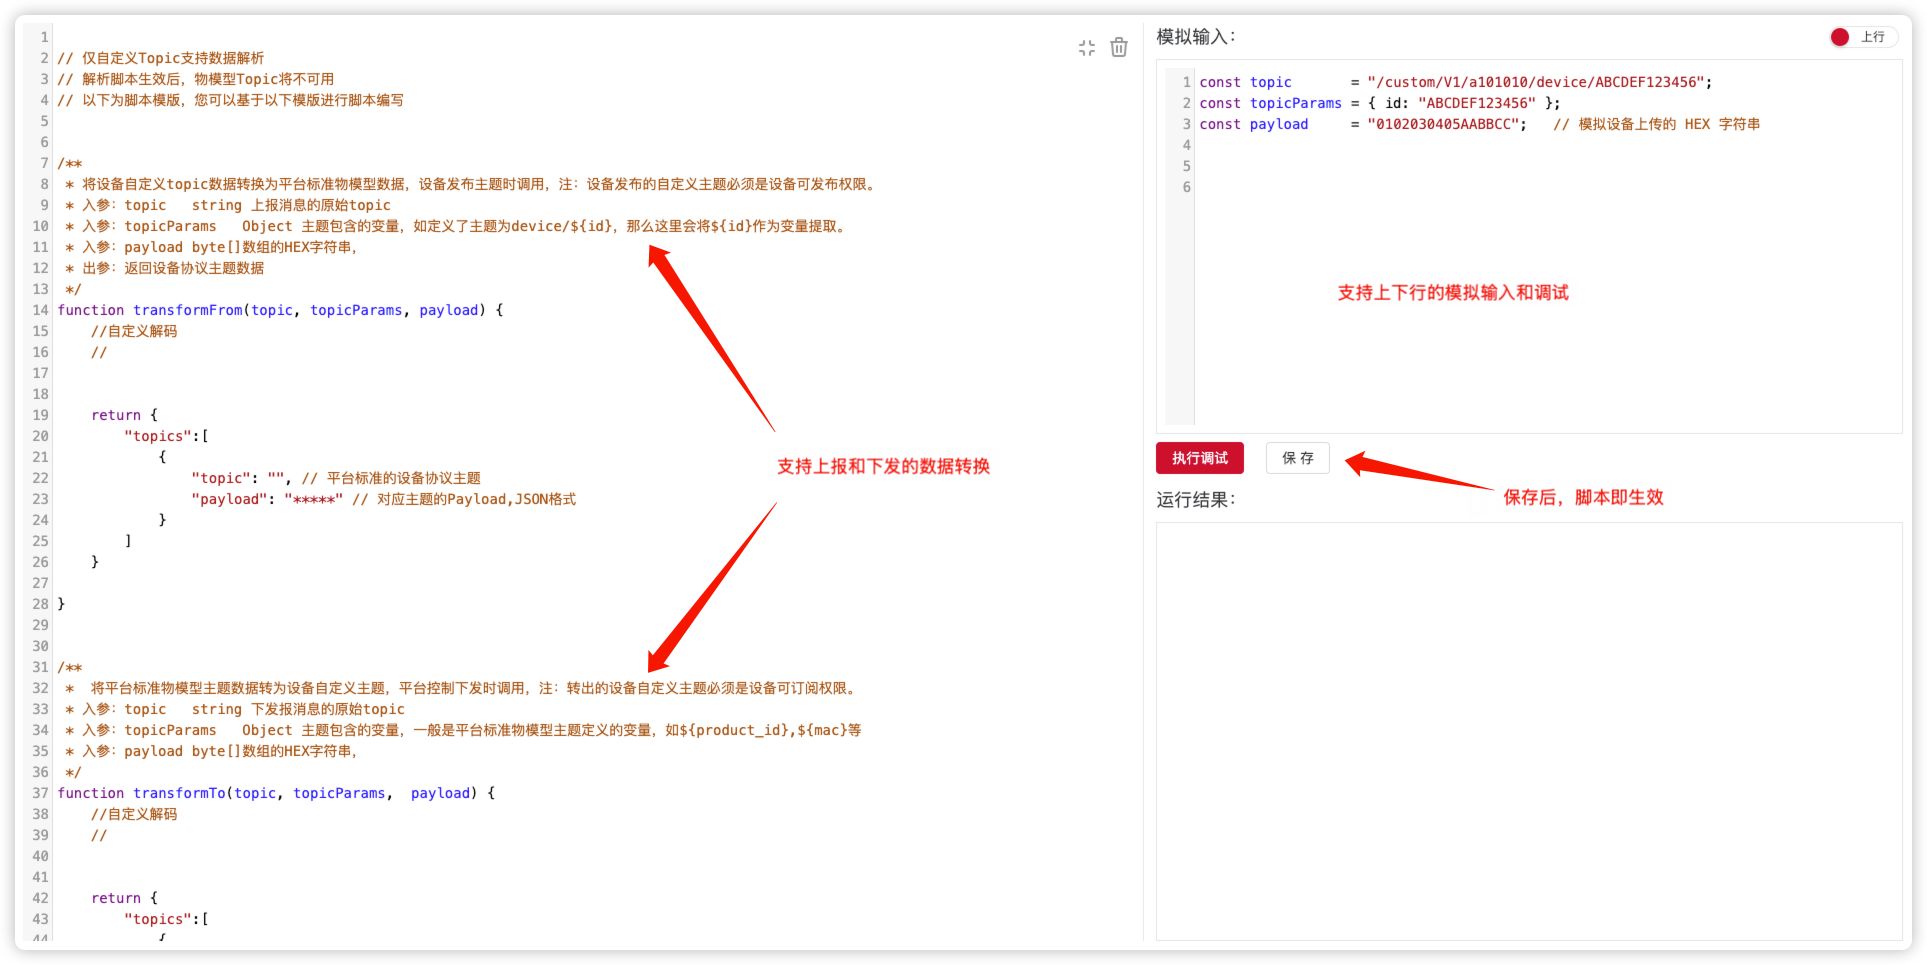Click the //自定义解码 comment on line 15
Image resolution: width=1927 pixels, height=965 pixels.
click(134, 331)
